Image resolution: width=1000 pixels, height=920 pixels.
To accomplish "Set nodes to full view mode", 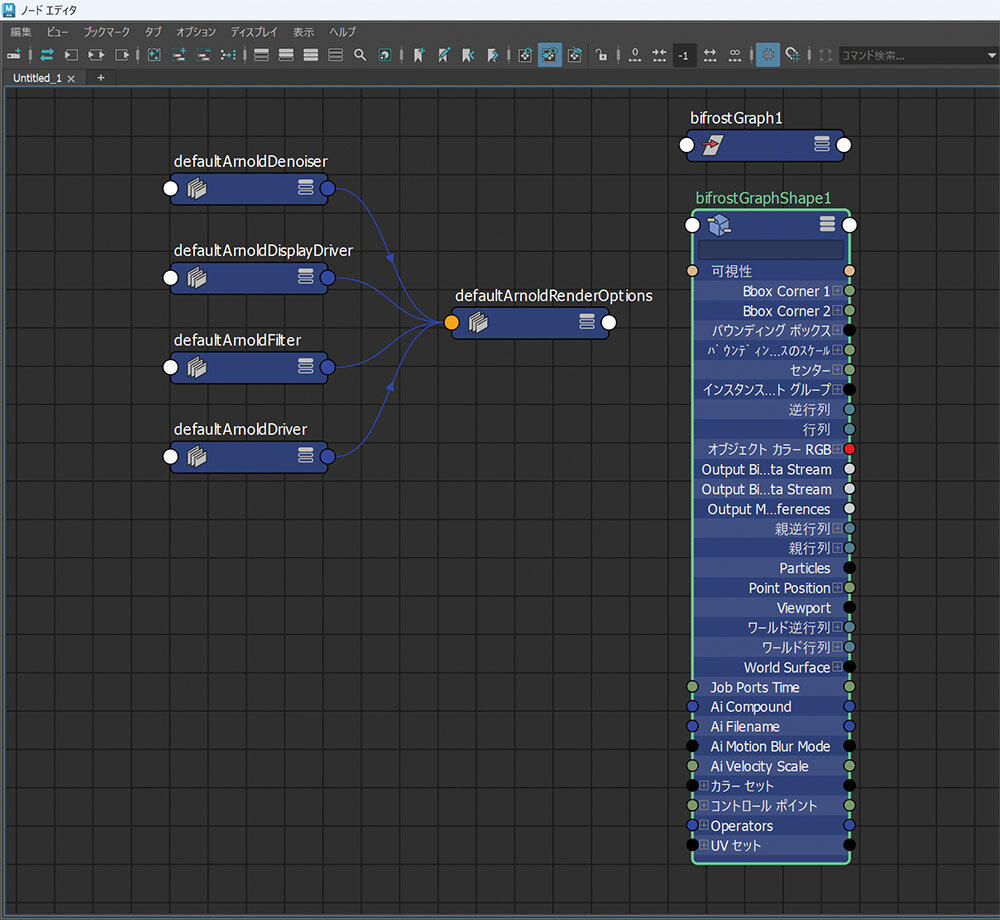I will click(x=311, y=55).
